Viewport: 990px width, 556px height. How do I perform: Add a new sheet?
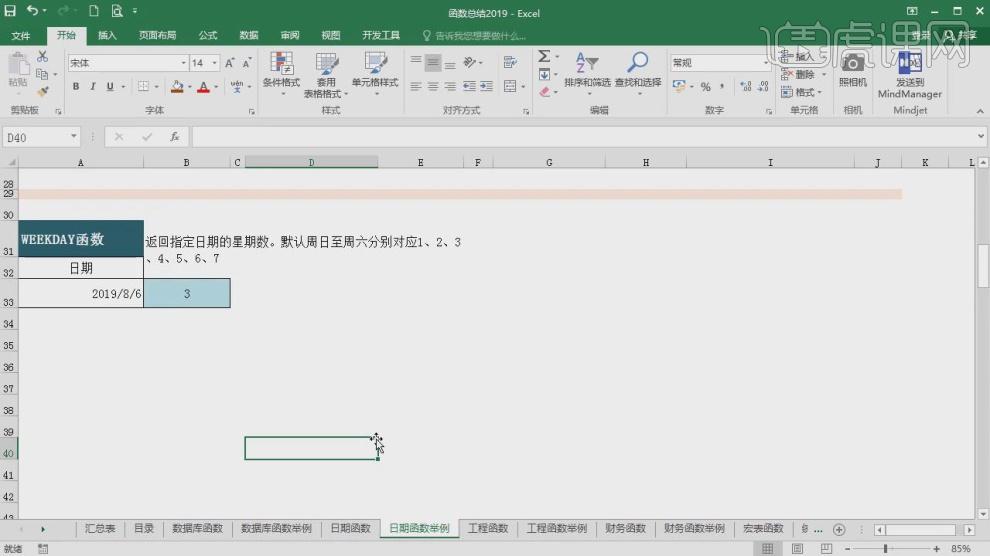coord(839,529)
